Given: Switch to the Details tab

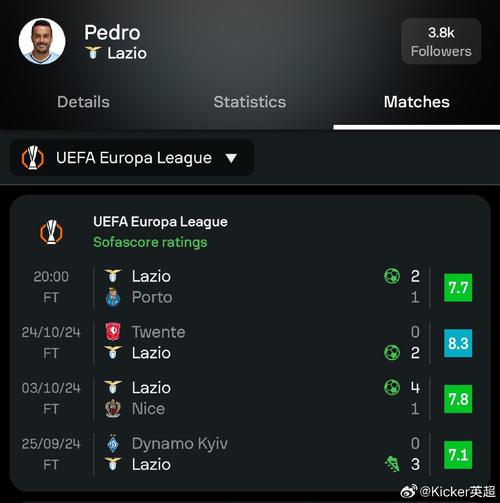Looking at the screenshot, I should click(83, 102).
